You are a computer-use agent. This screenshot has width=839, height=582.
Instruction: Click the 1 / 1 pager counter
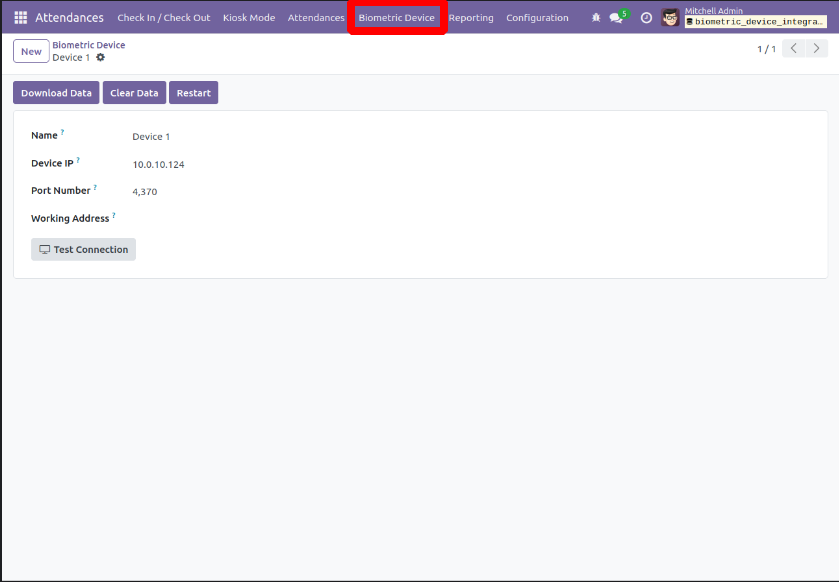point(766,49)
